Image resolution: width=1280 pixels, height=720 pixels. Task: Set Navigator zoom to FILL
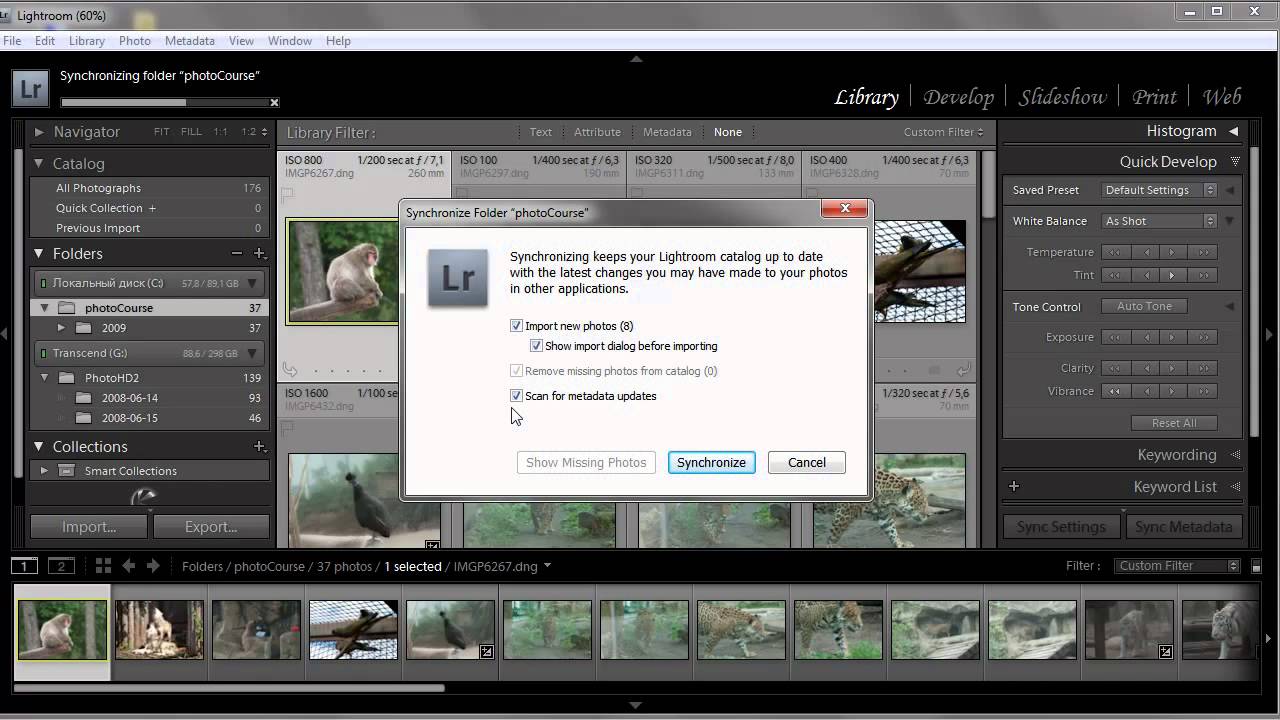(x=191, y=132)
